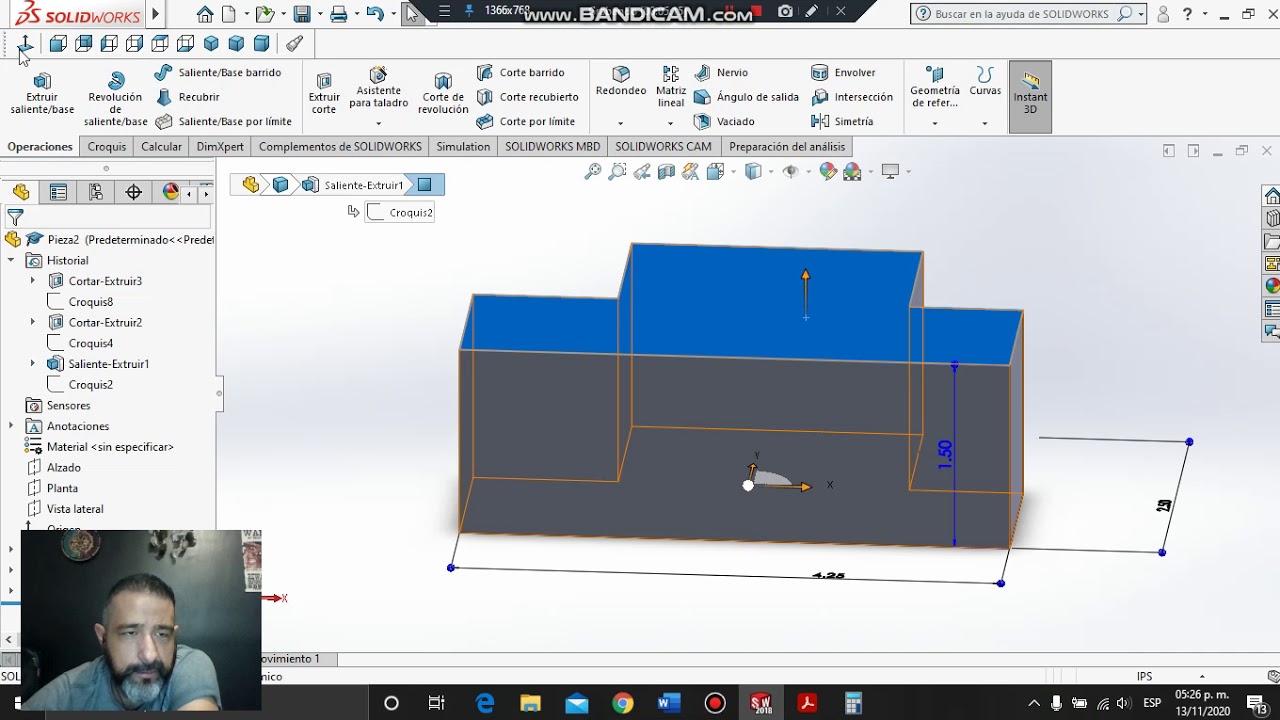Viewport: 1280px width, 720px height.
Task: Select the Vaciado shell tool
Action: pos(724,121)
